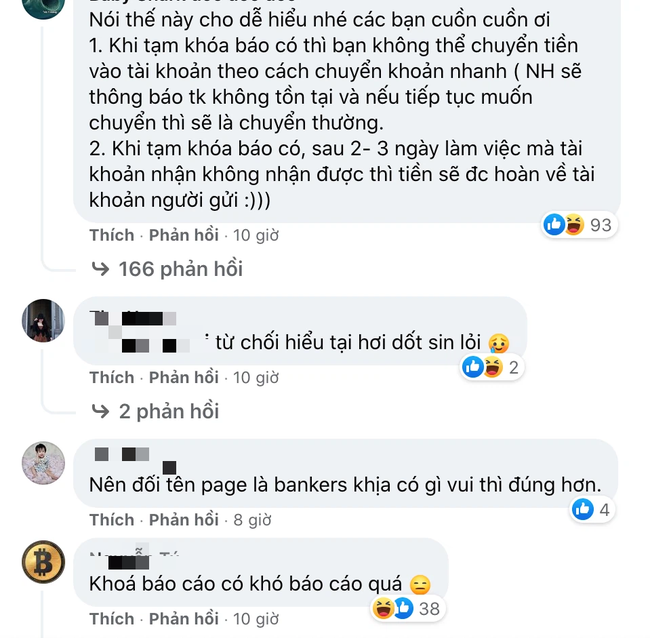
Task: Click the reply arrow icon beside 166 phản hồi
Action: point(100,269)
